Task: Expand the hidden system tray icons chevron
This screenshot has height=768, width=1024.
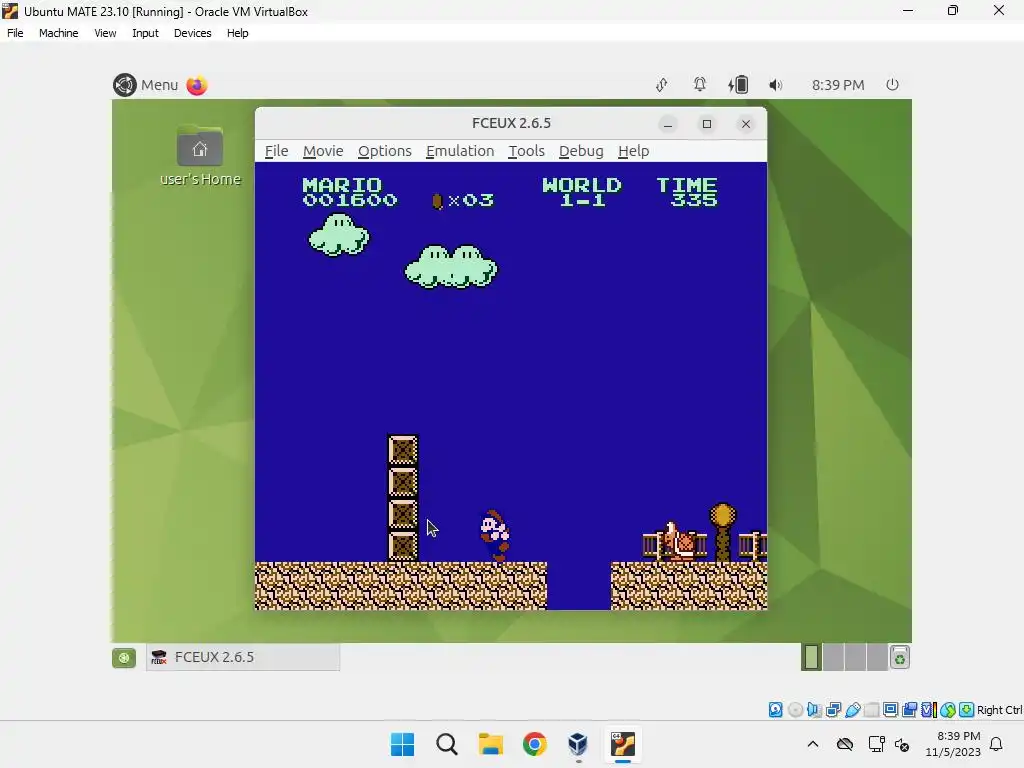Action: pyautogui.click(x=812, y=744)
